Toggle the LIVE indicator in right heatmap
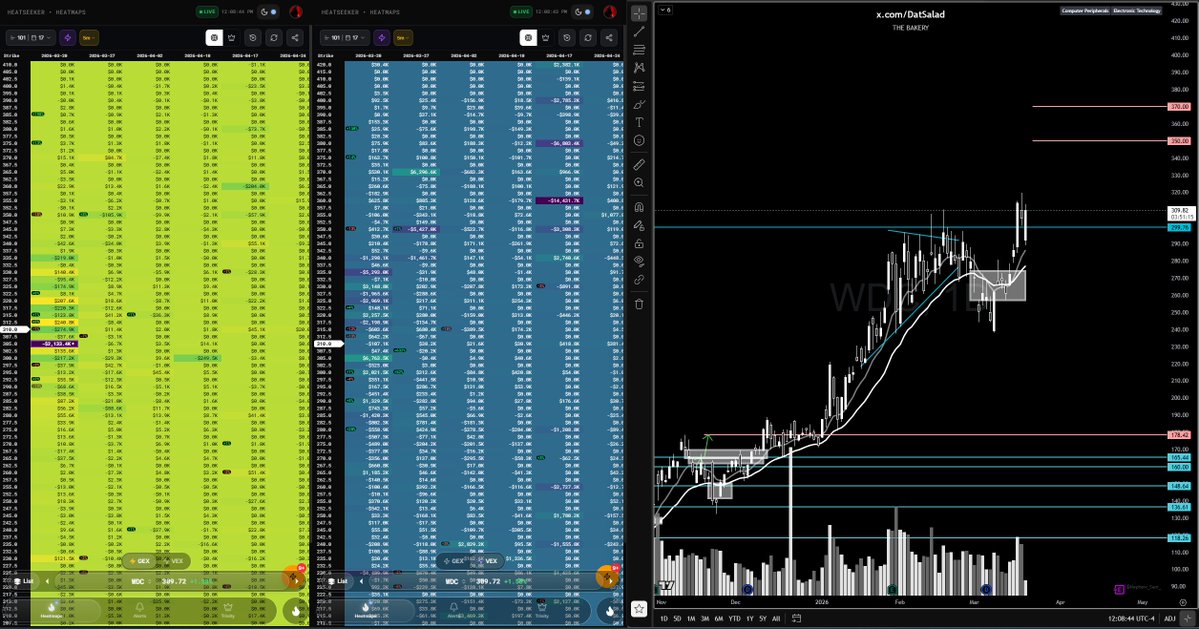Viewport: 1199px width, 629px height. point(521,12)
